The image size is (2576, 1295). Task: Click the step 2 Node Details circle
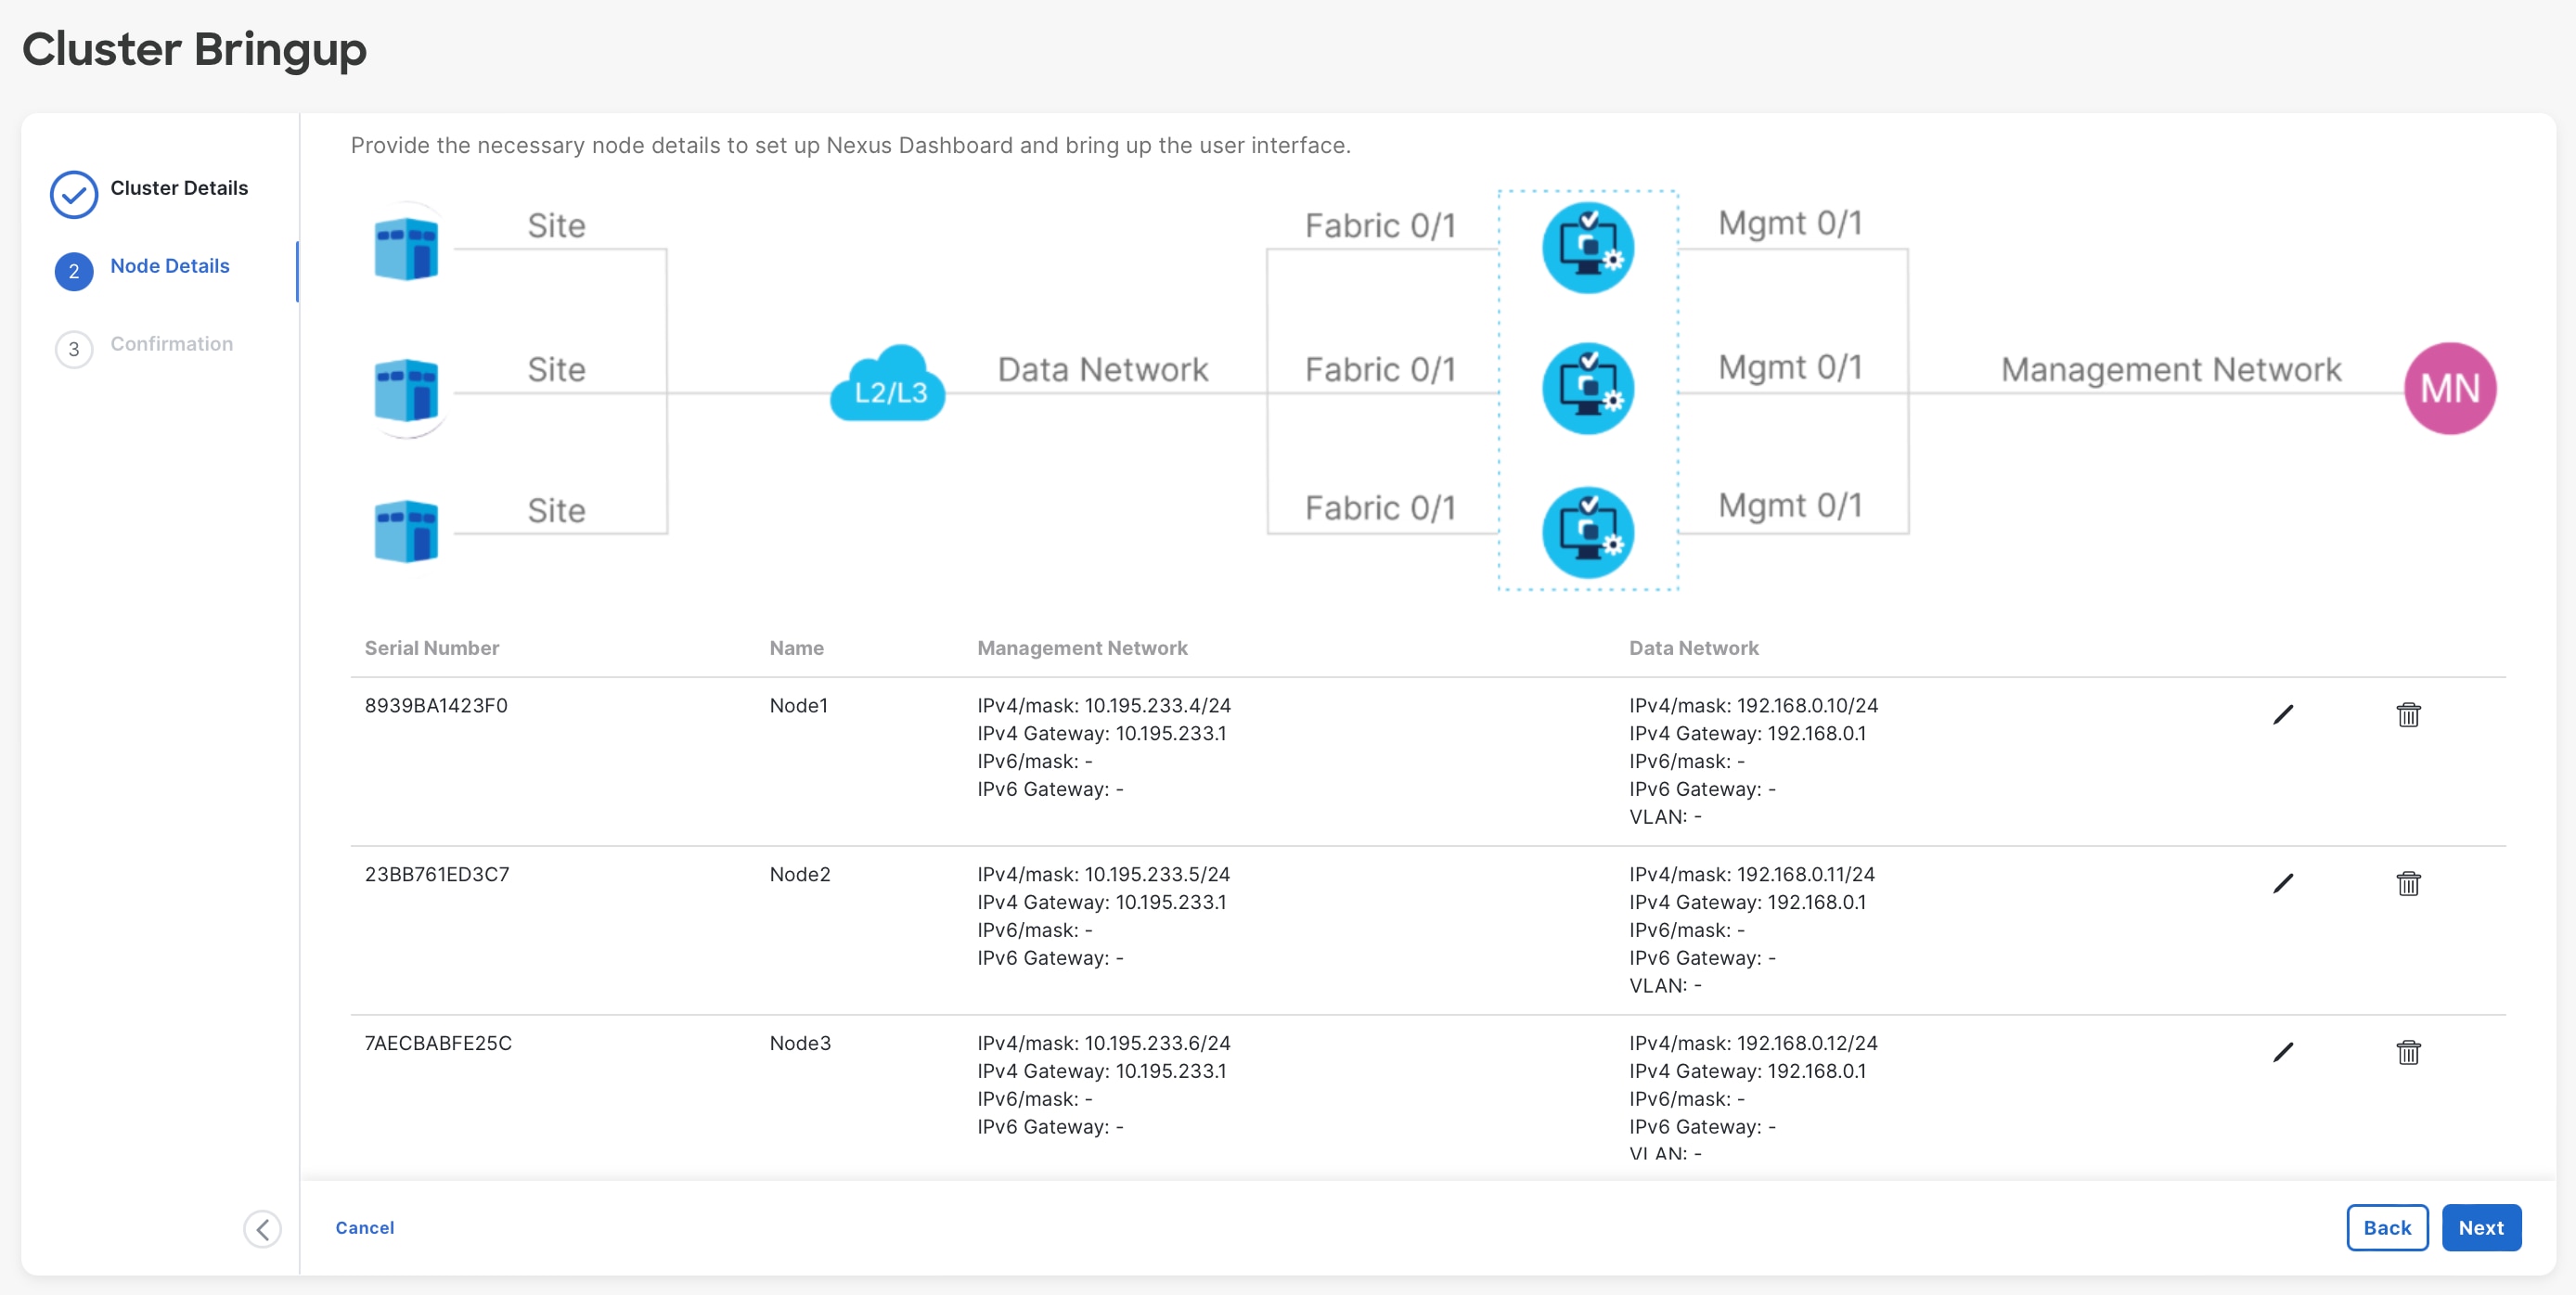(x=74, y=271)
